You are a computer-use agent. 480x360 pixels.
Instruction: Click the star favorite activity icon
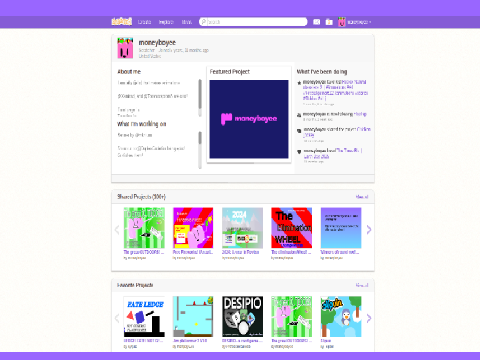click(299, 83)
